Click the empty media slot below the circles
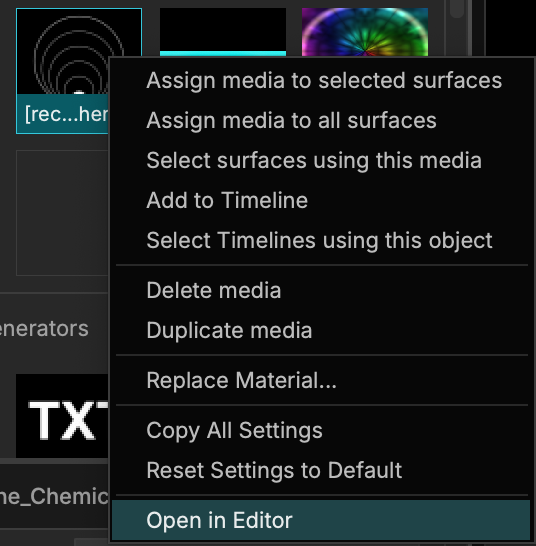The image size is (536, 546). 63,213
